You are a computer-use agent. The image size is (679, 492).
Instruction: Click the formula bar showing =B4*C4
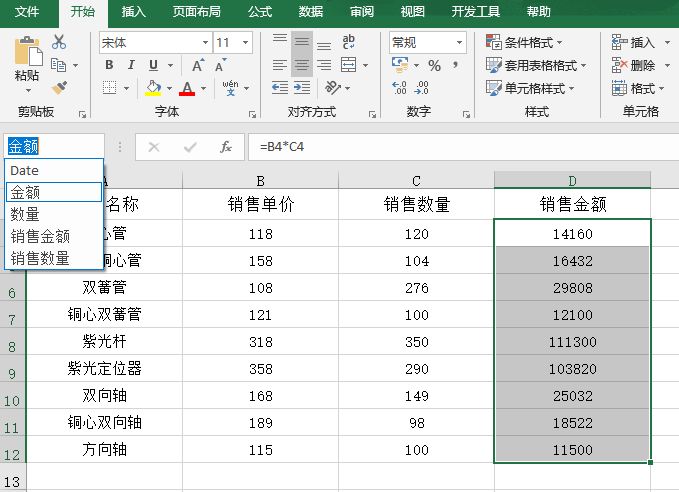pyautogui.click(x=450, y=147)
